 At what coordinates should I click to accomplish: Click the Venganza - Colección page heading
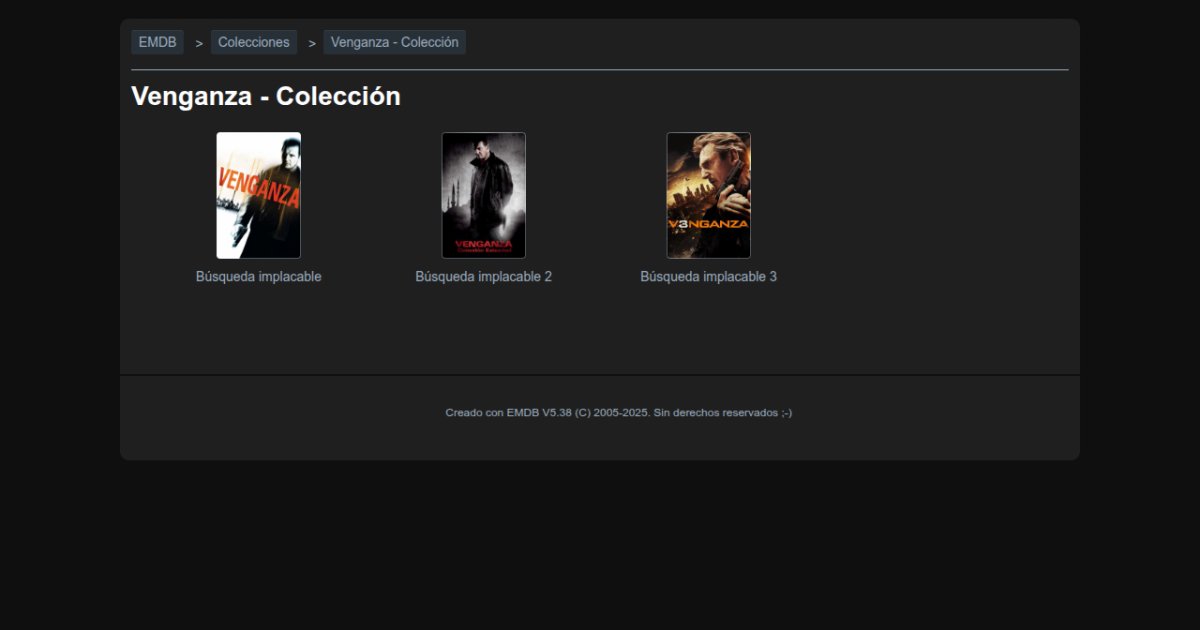tap(266, 97)
